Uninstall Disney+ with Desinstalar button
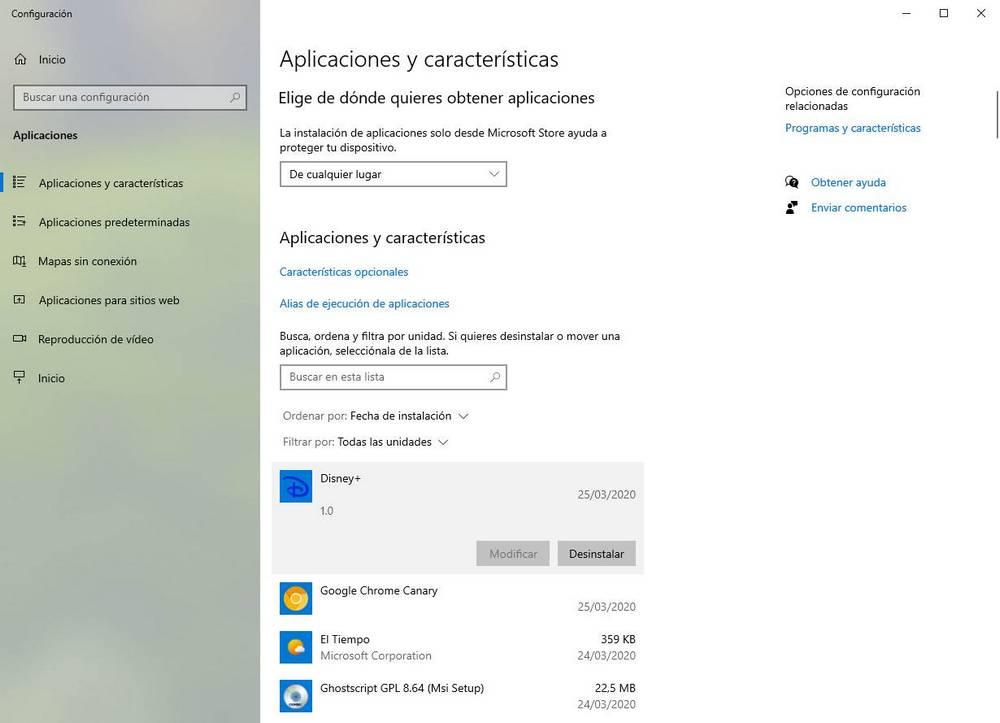The image size is (1000, 723). pos(596,553)
